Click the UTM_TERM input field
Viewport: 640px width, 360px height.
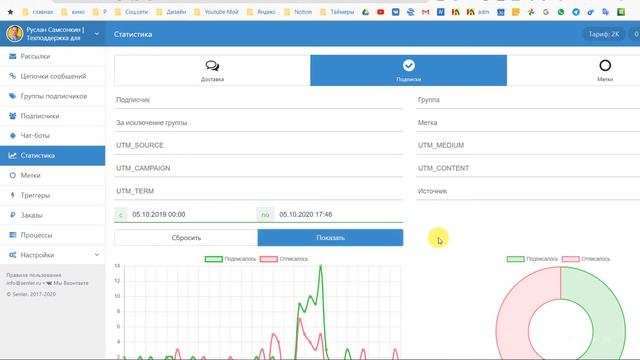[259, 191]
